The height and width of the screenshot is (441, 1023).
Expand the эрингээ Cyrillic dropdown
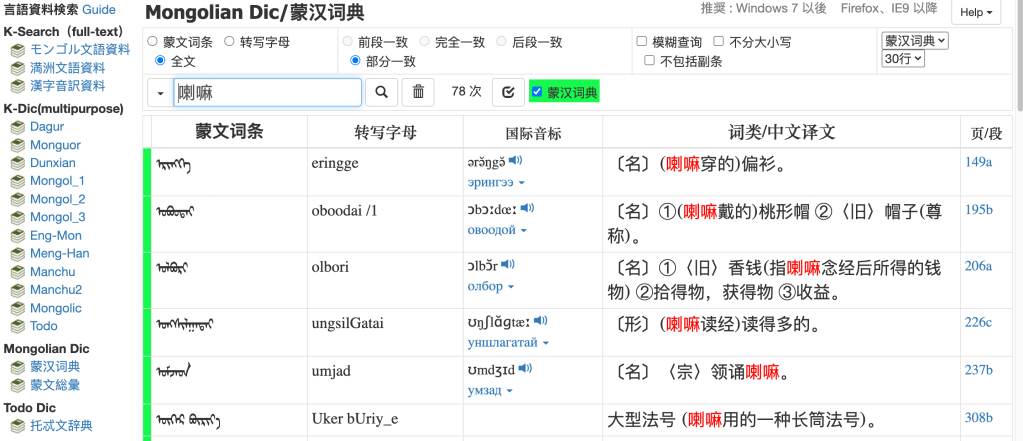click(497, 182)
